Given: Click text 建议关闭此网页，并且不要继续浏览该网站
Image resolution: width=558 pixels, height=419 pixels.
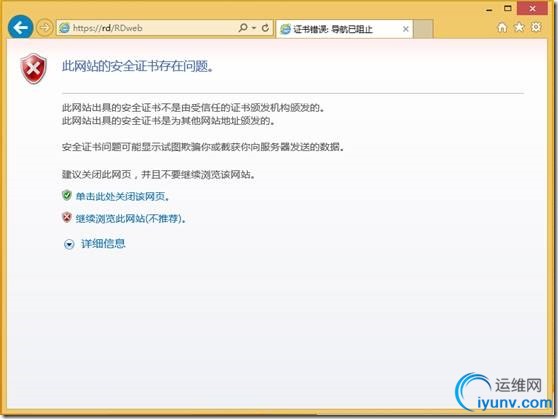Looking at the screenshot, I should tap(158, 174).
